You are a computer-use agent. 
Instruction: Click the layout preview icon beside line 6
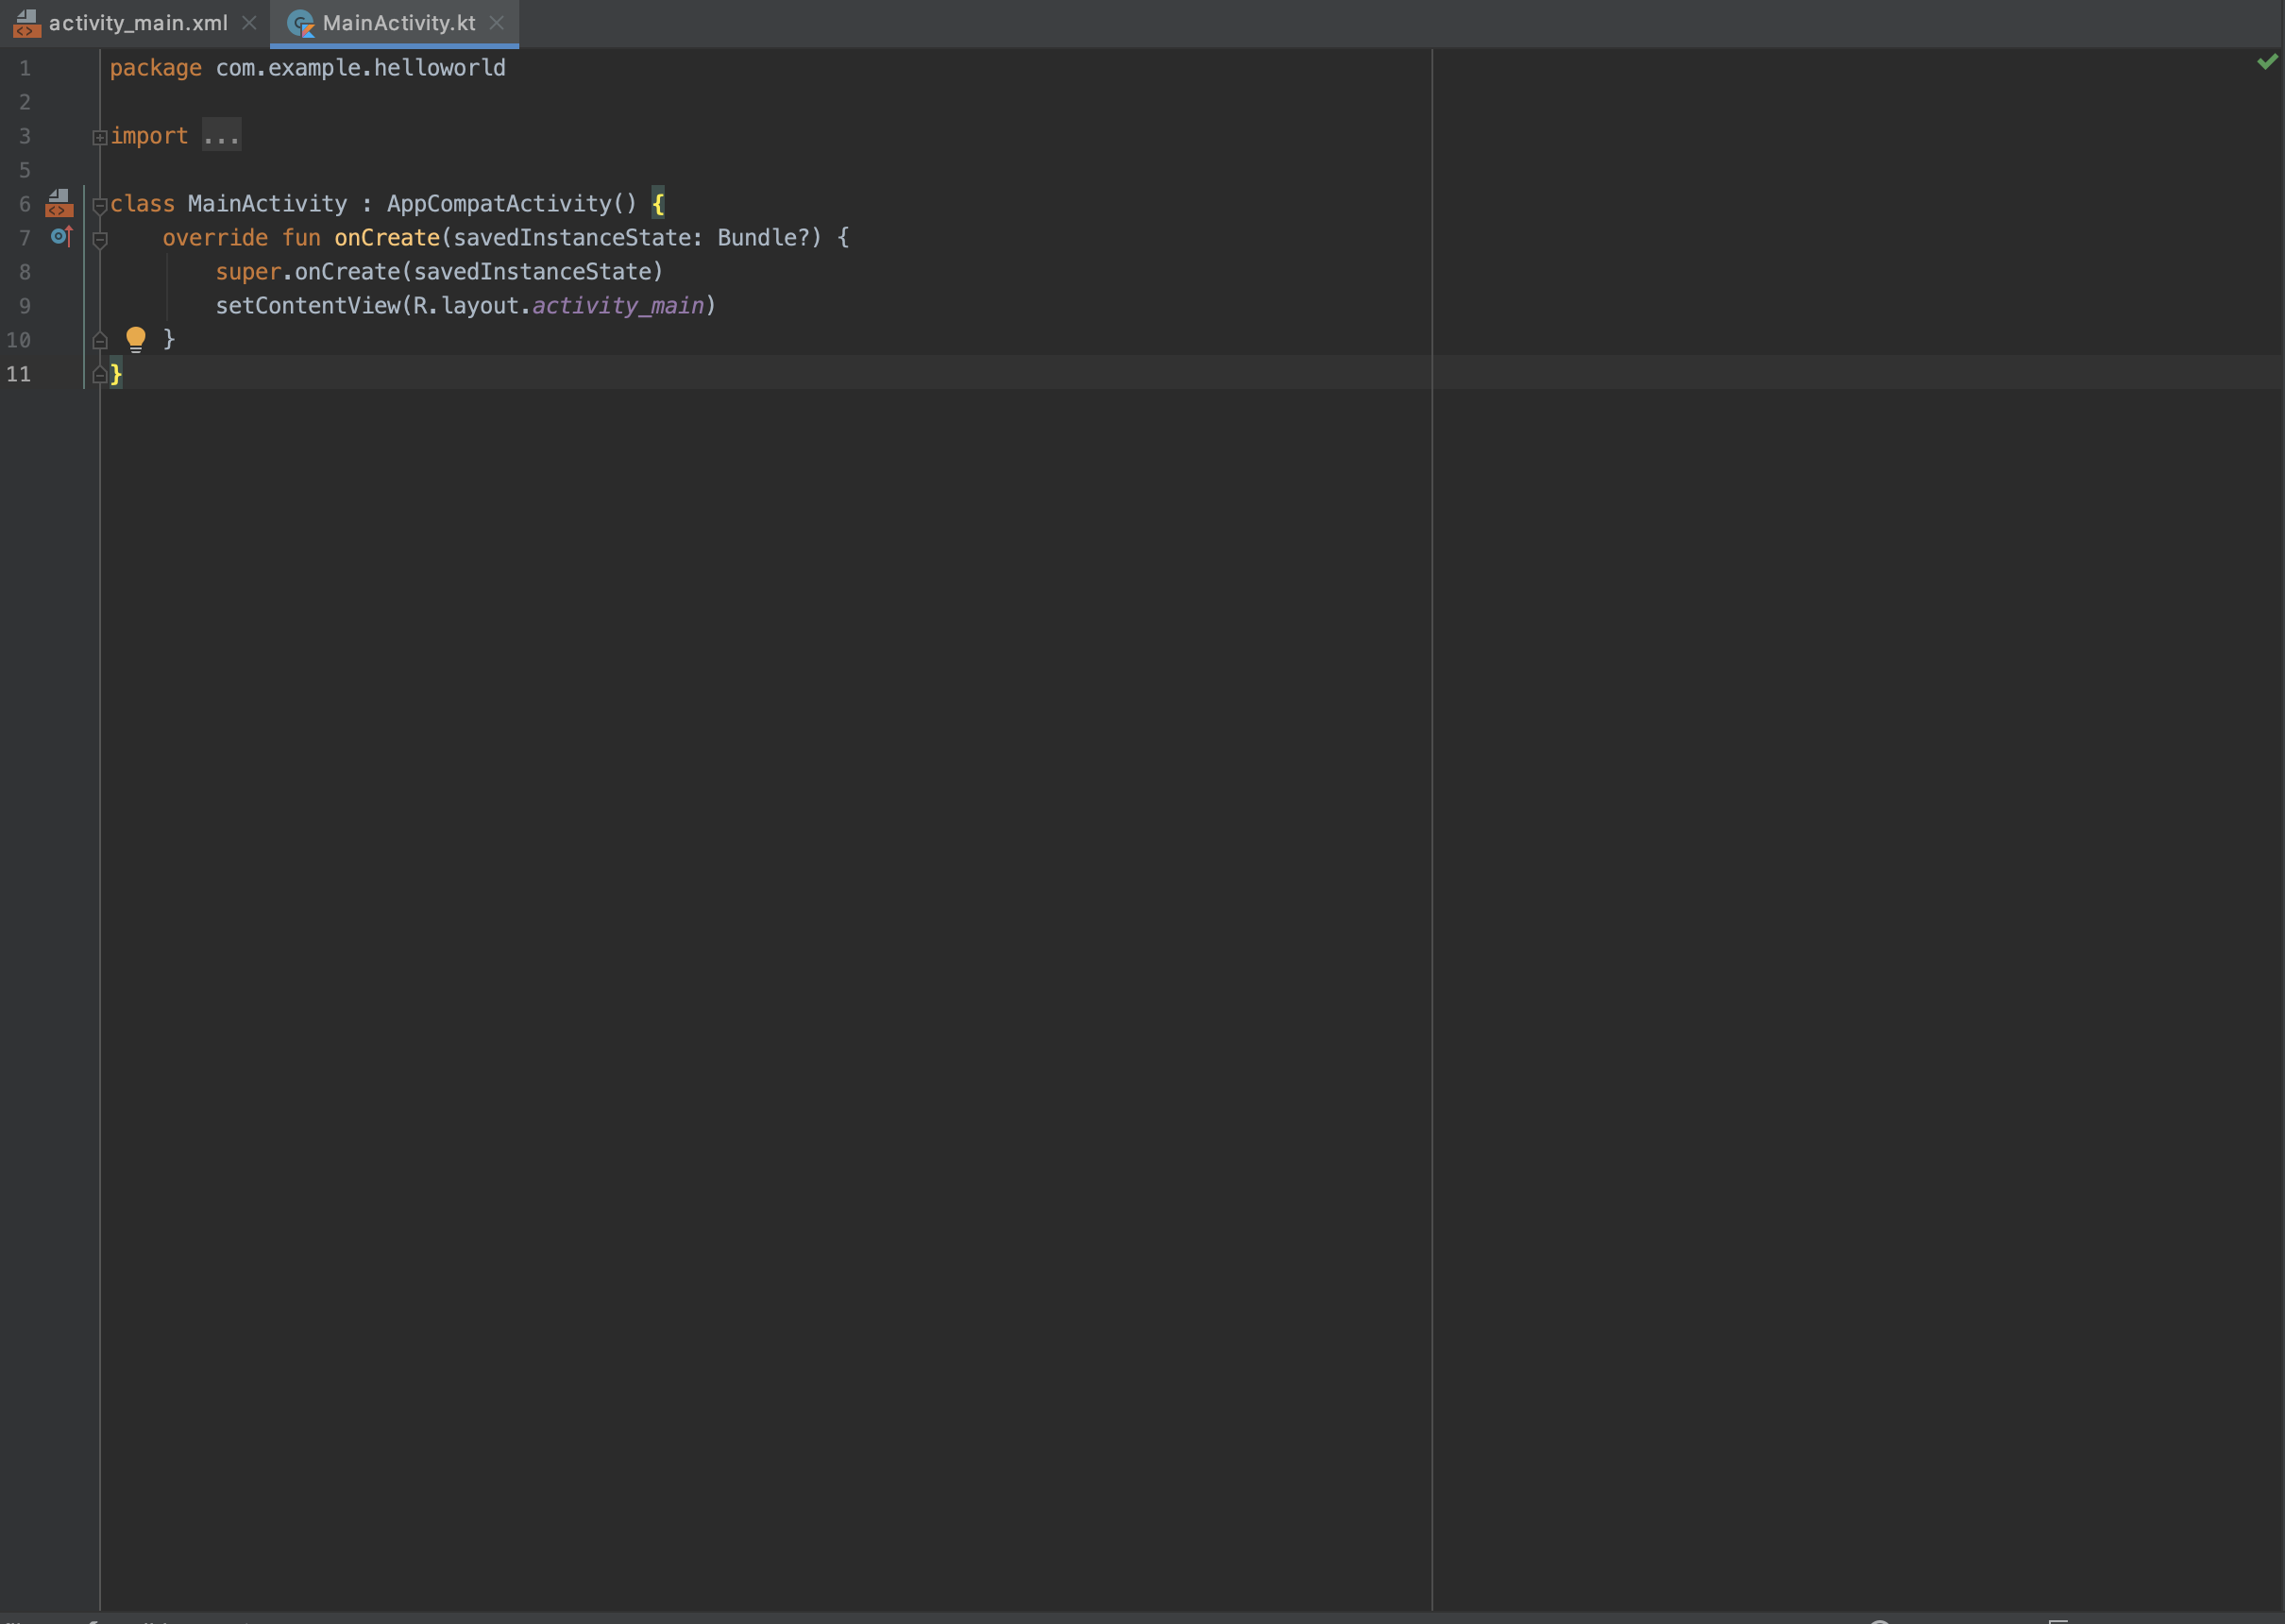coord(59,204)
